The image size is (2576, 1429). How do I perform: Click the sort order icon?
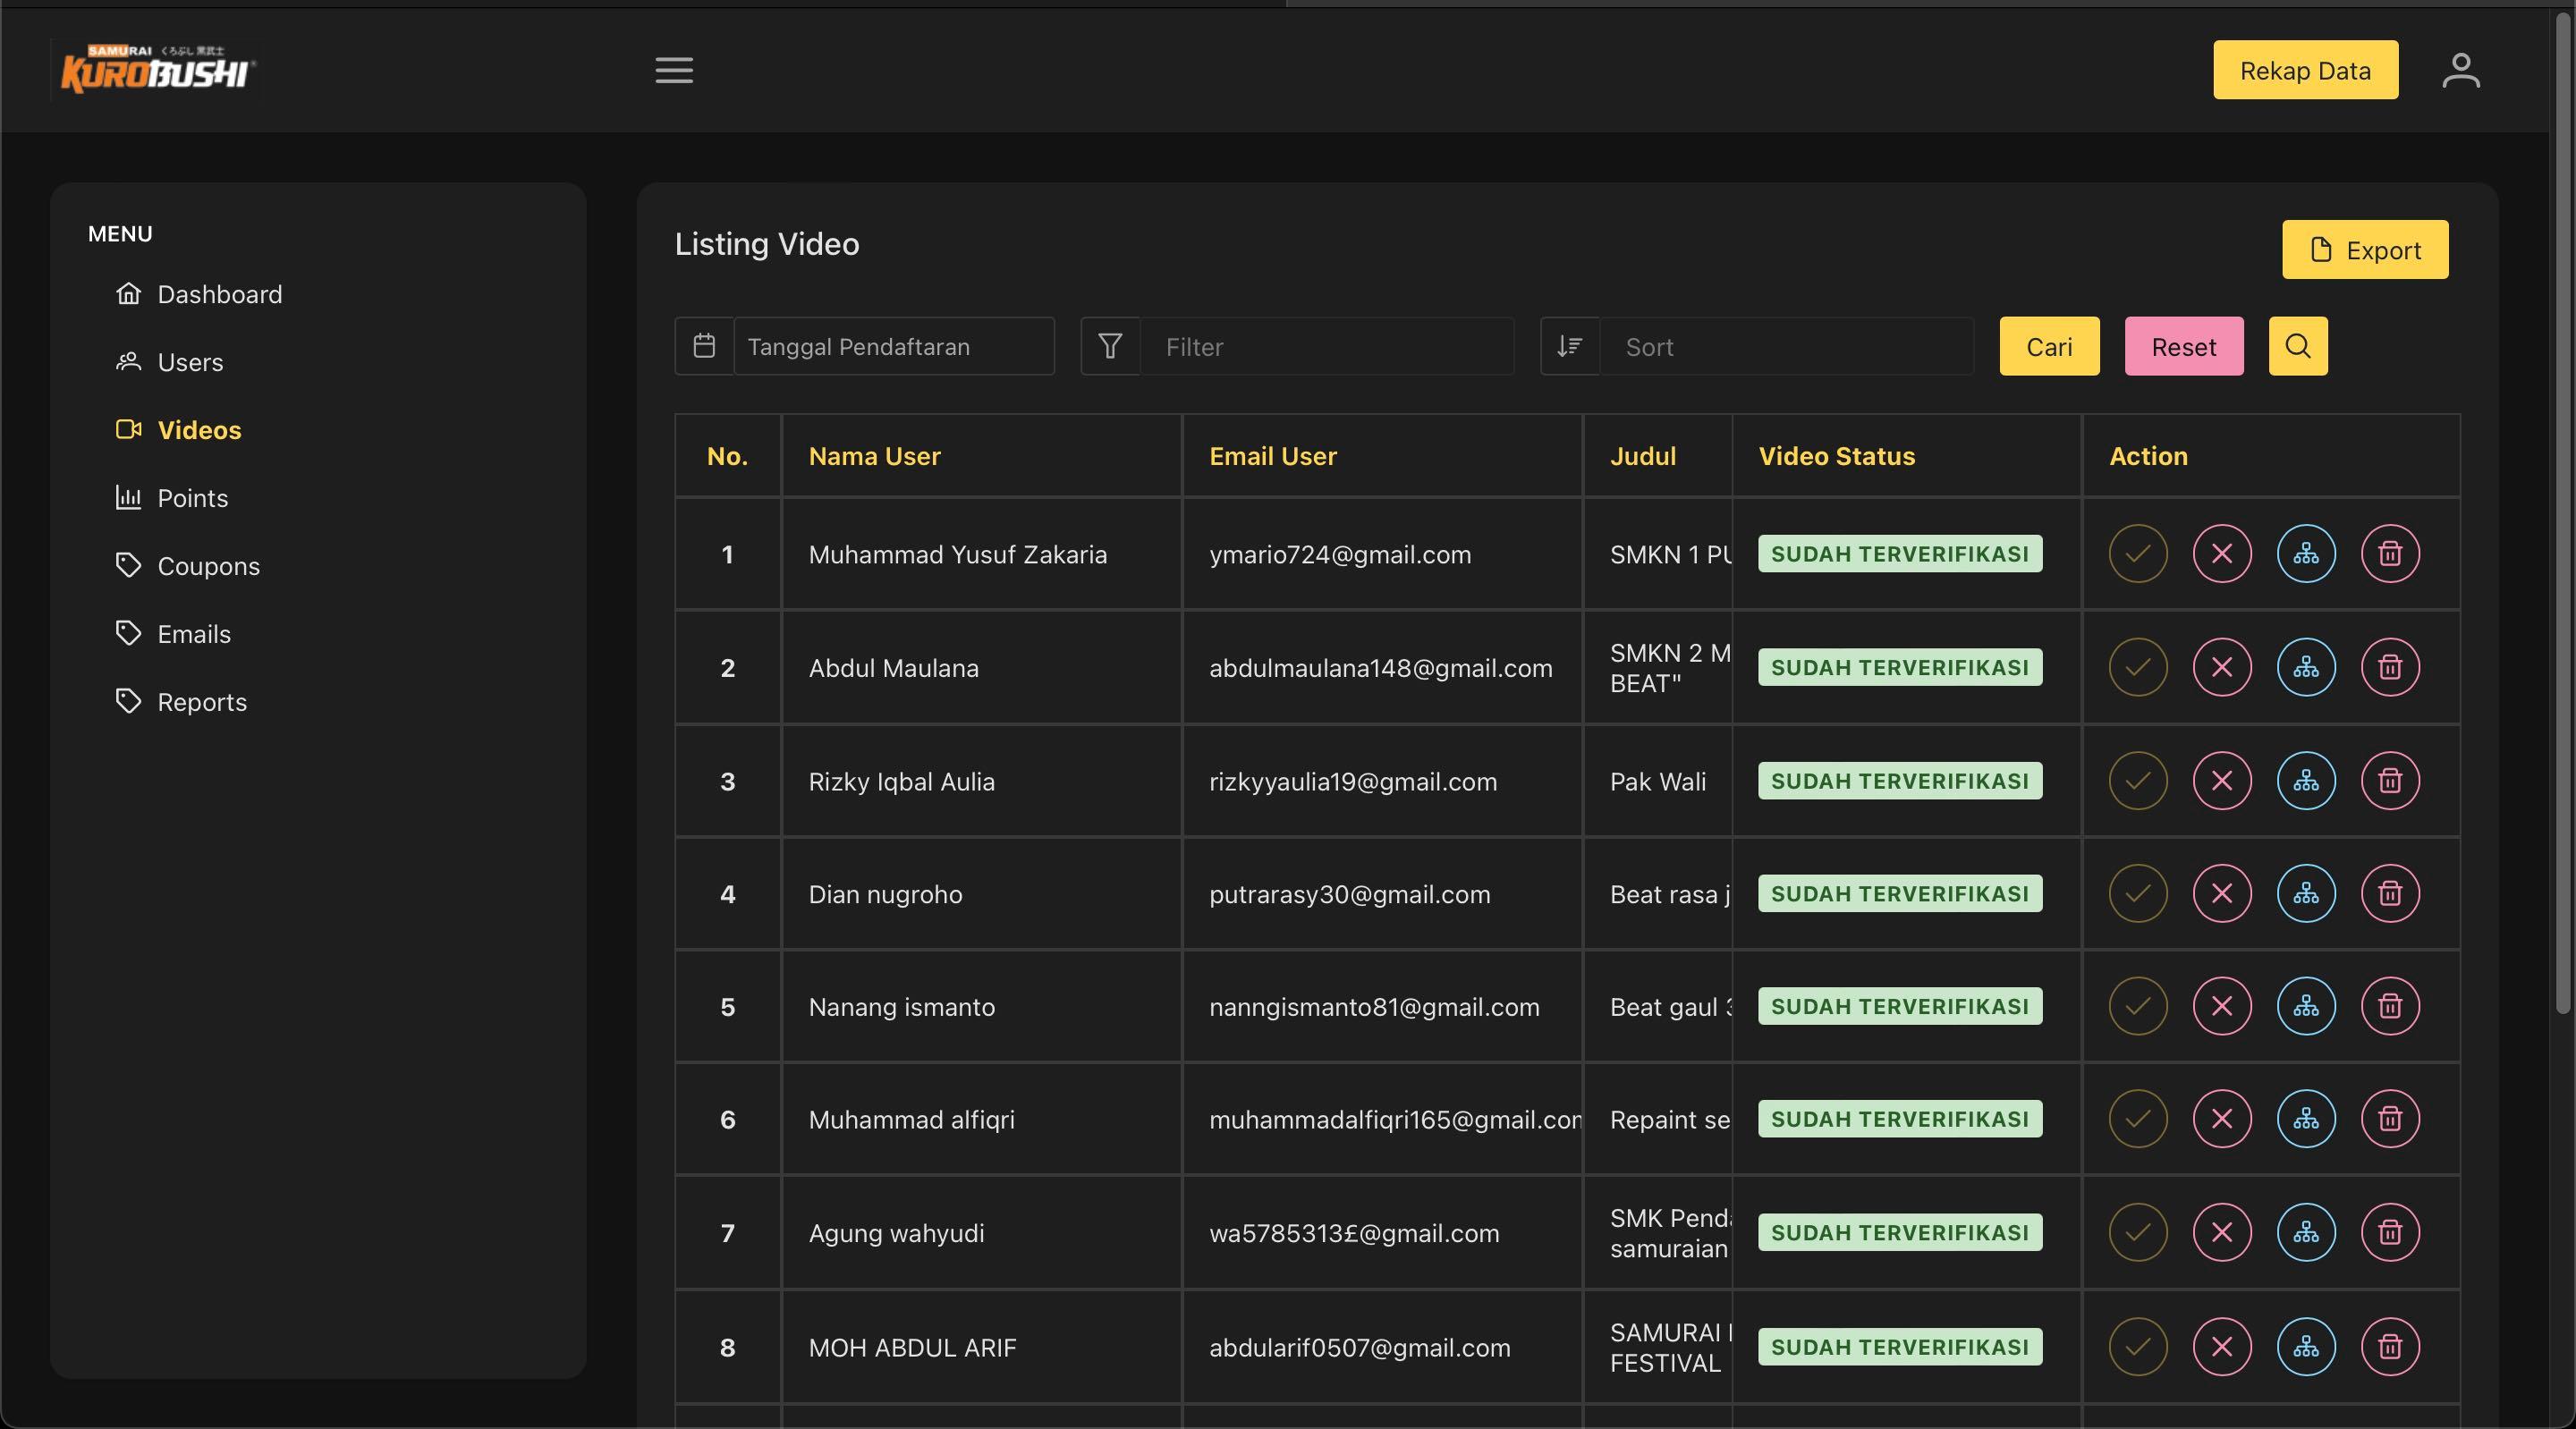point(1570,346)
